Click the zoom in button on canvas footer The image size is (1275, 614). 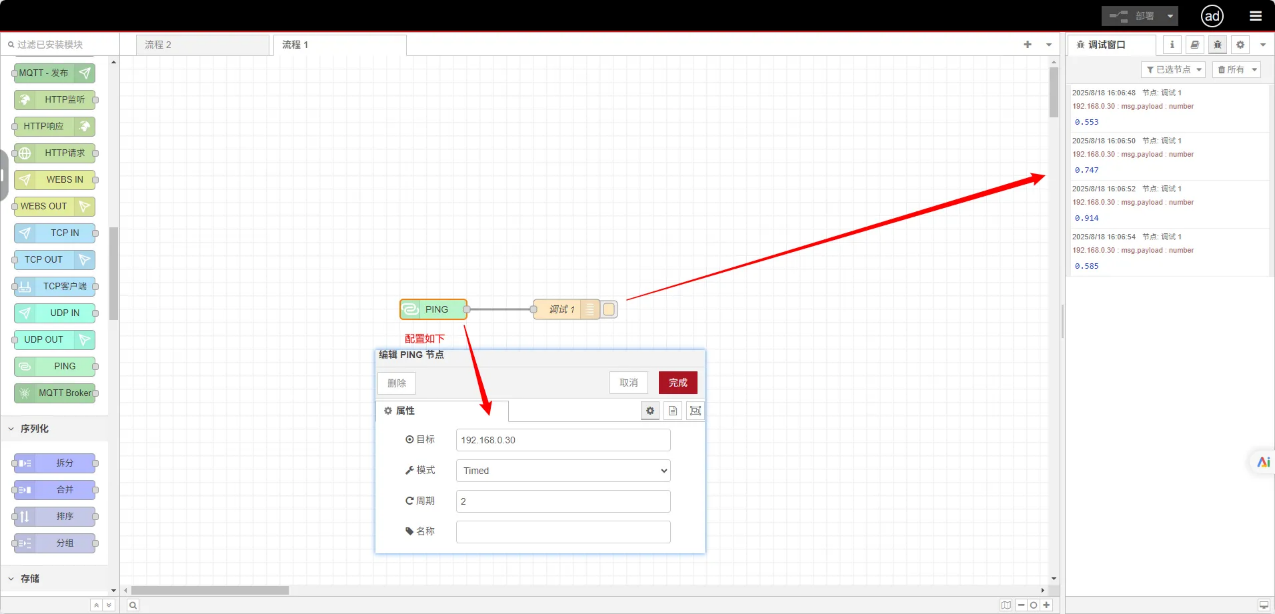pos(1047,605)
